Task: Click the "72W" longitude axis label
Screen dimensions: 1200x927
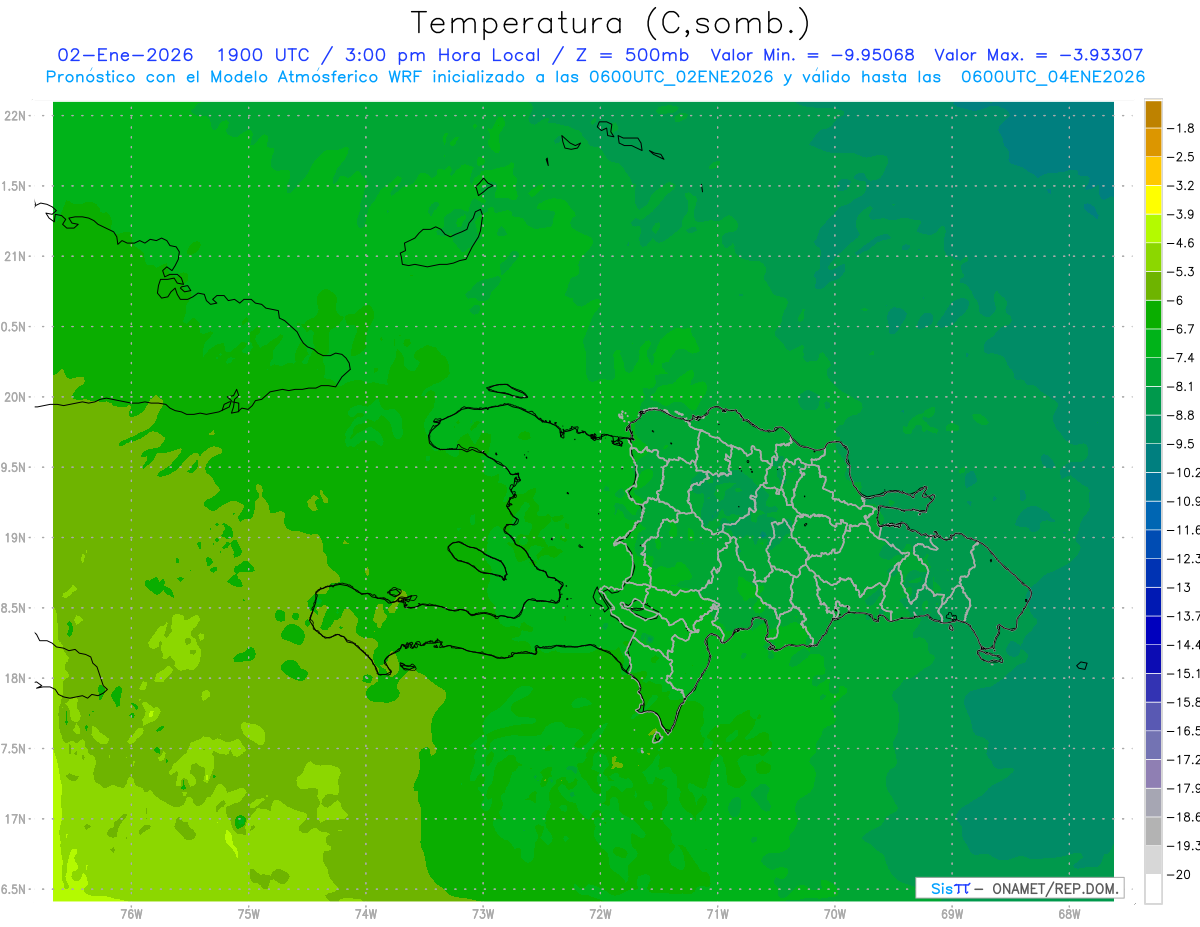Action: (600, 914)
